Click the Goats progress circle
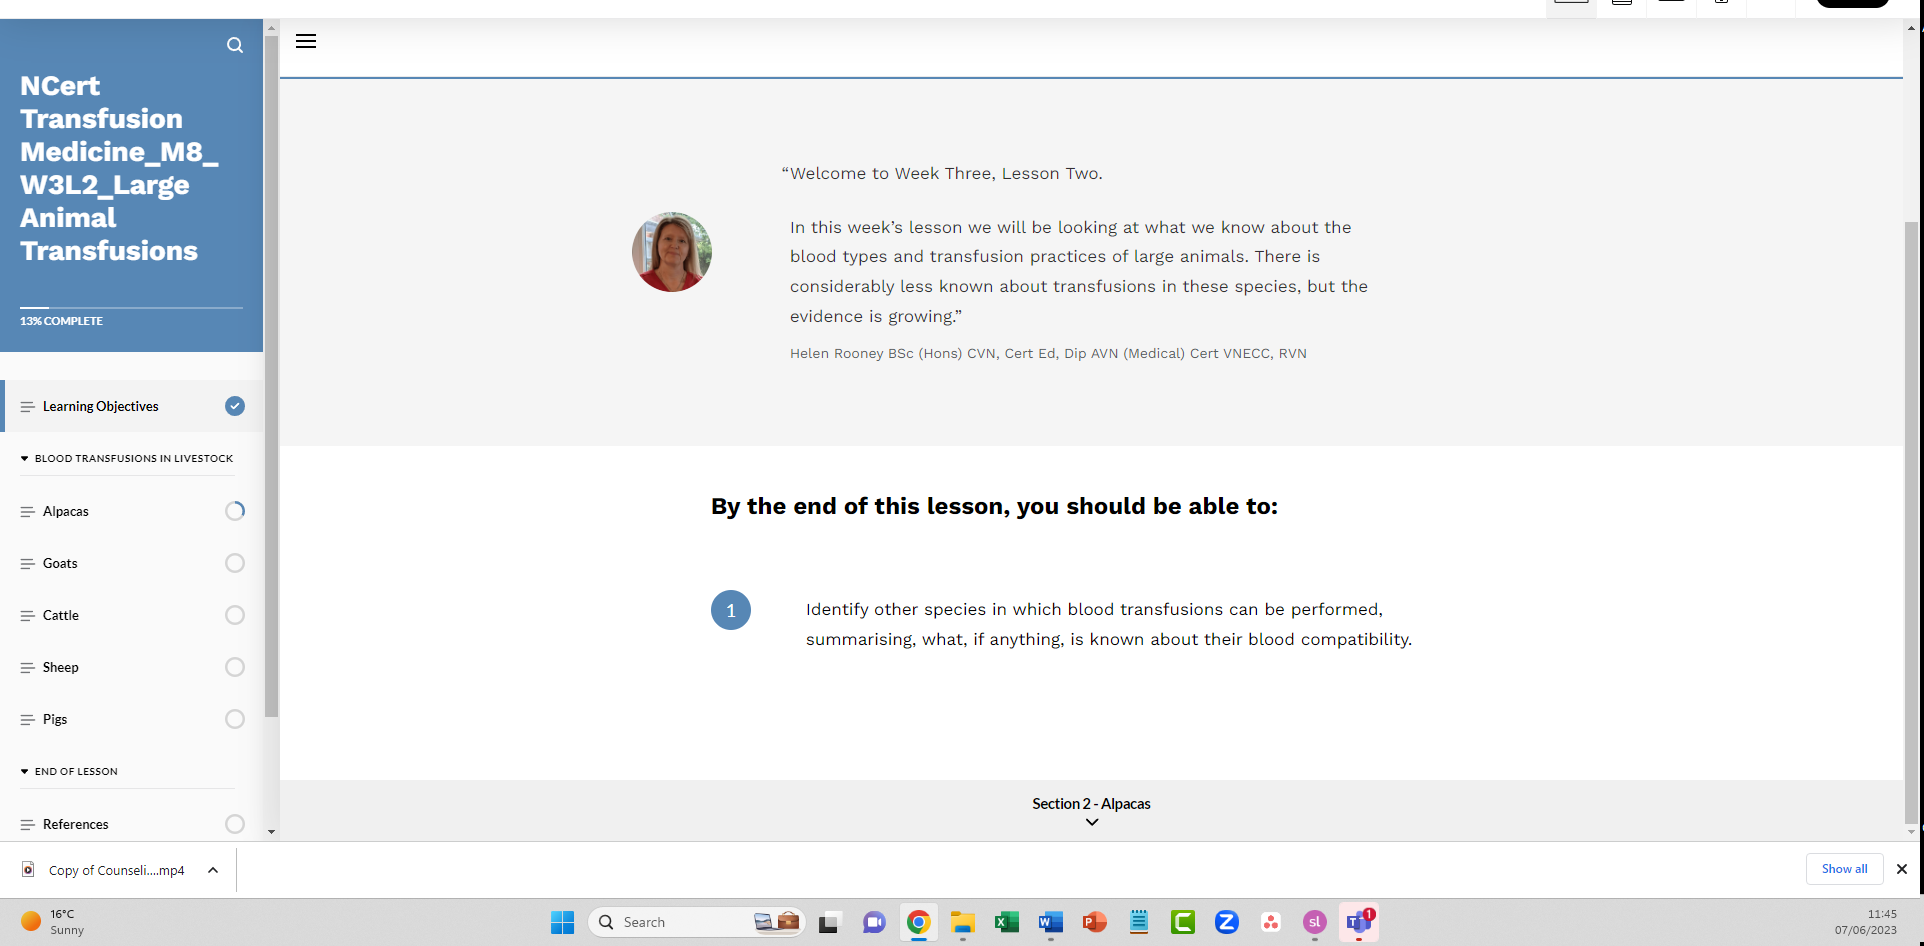Image resolution: width=1924 pixels, height=946 pixels. pyautogui.click(x=235, y=563)
